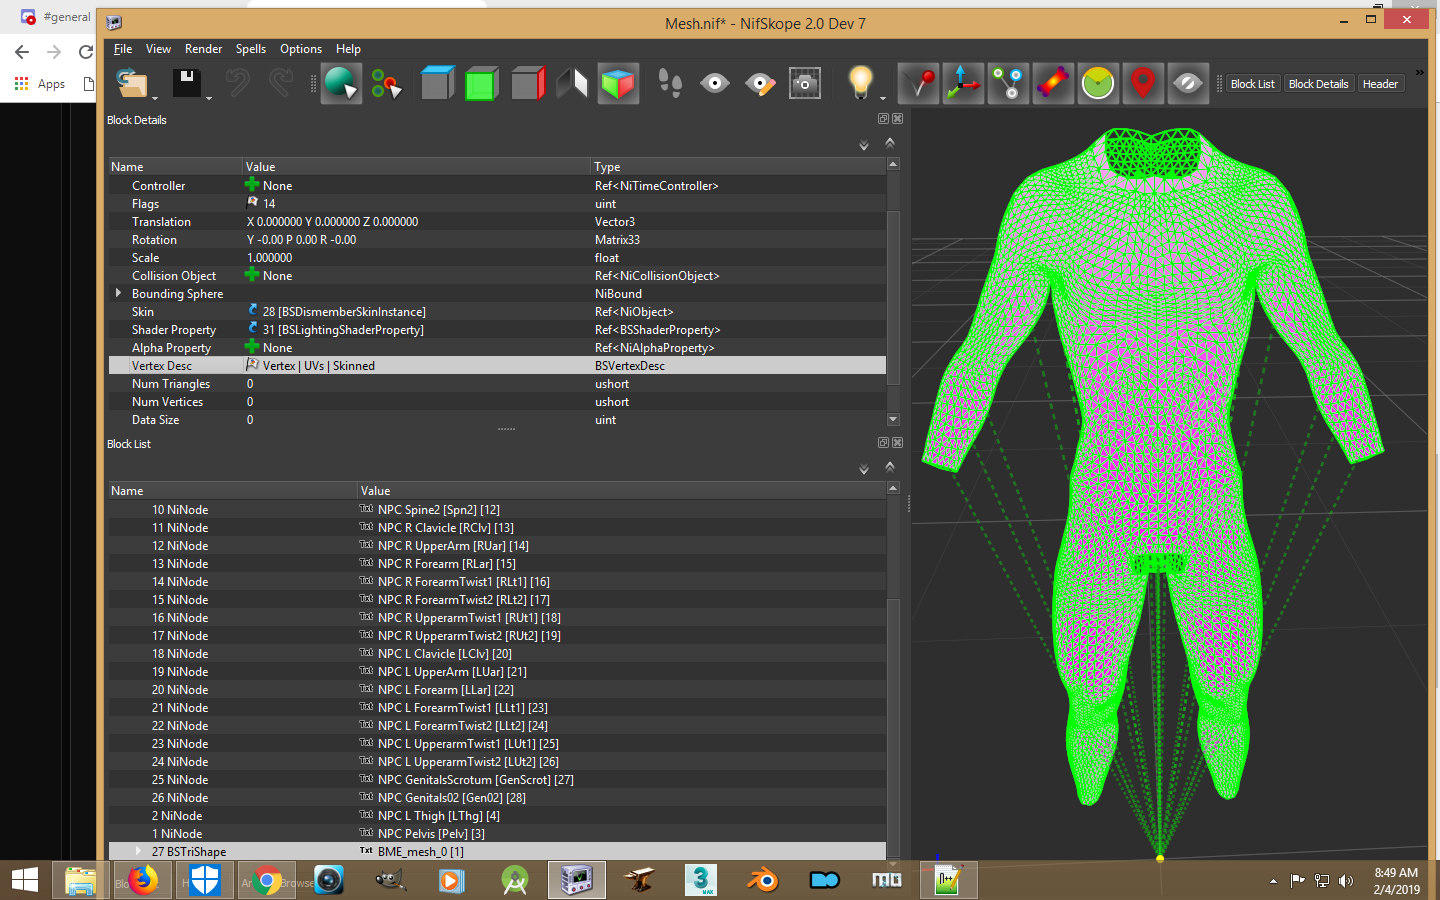Switch to top view cube icon

point(437,83)
